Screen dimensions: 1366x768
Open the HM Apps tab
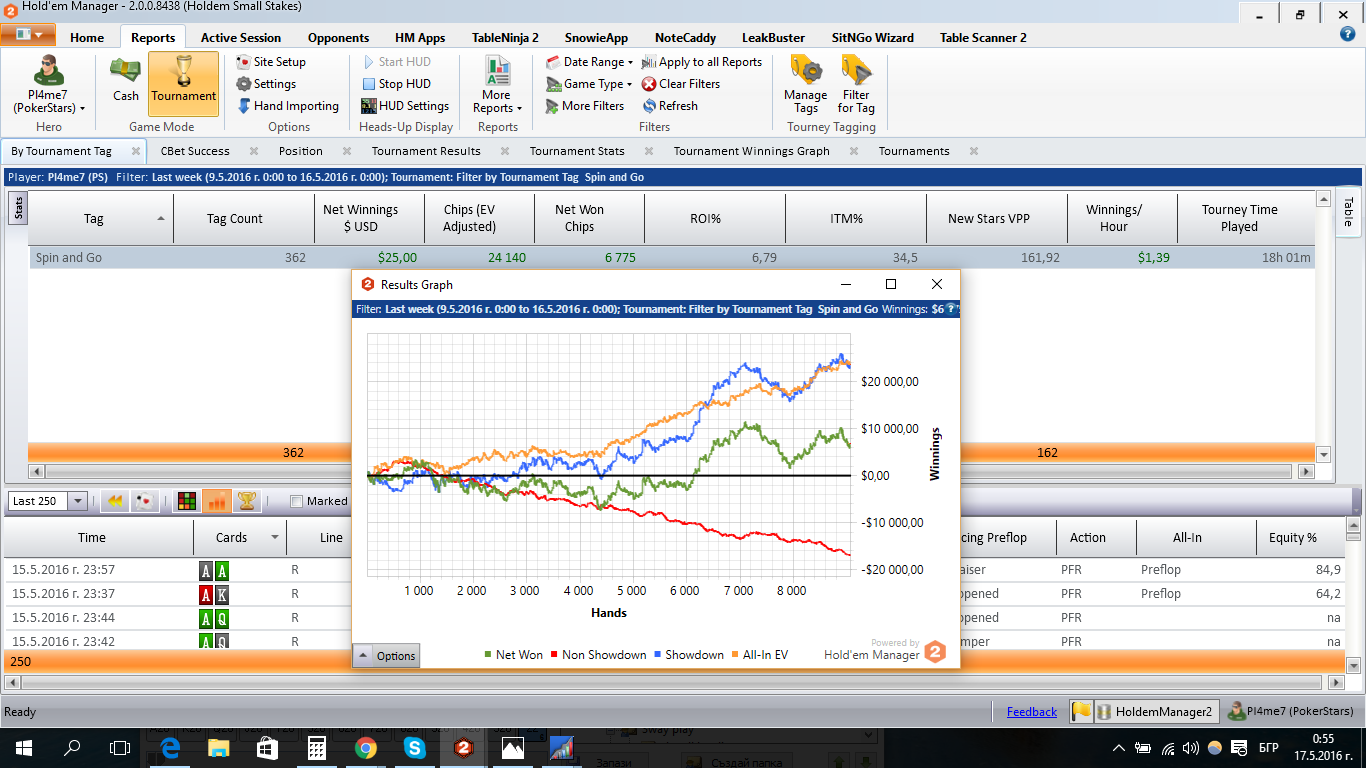point(420,38)
